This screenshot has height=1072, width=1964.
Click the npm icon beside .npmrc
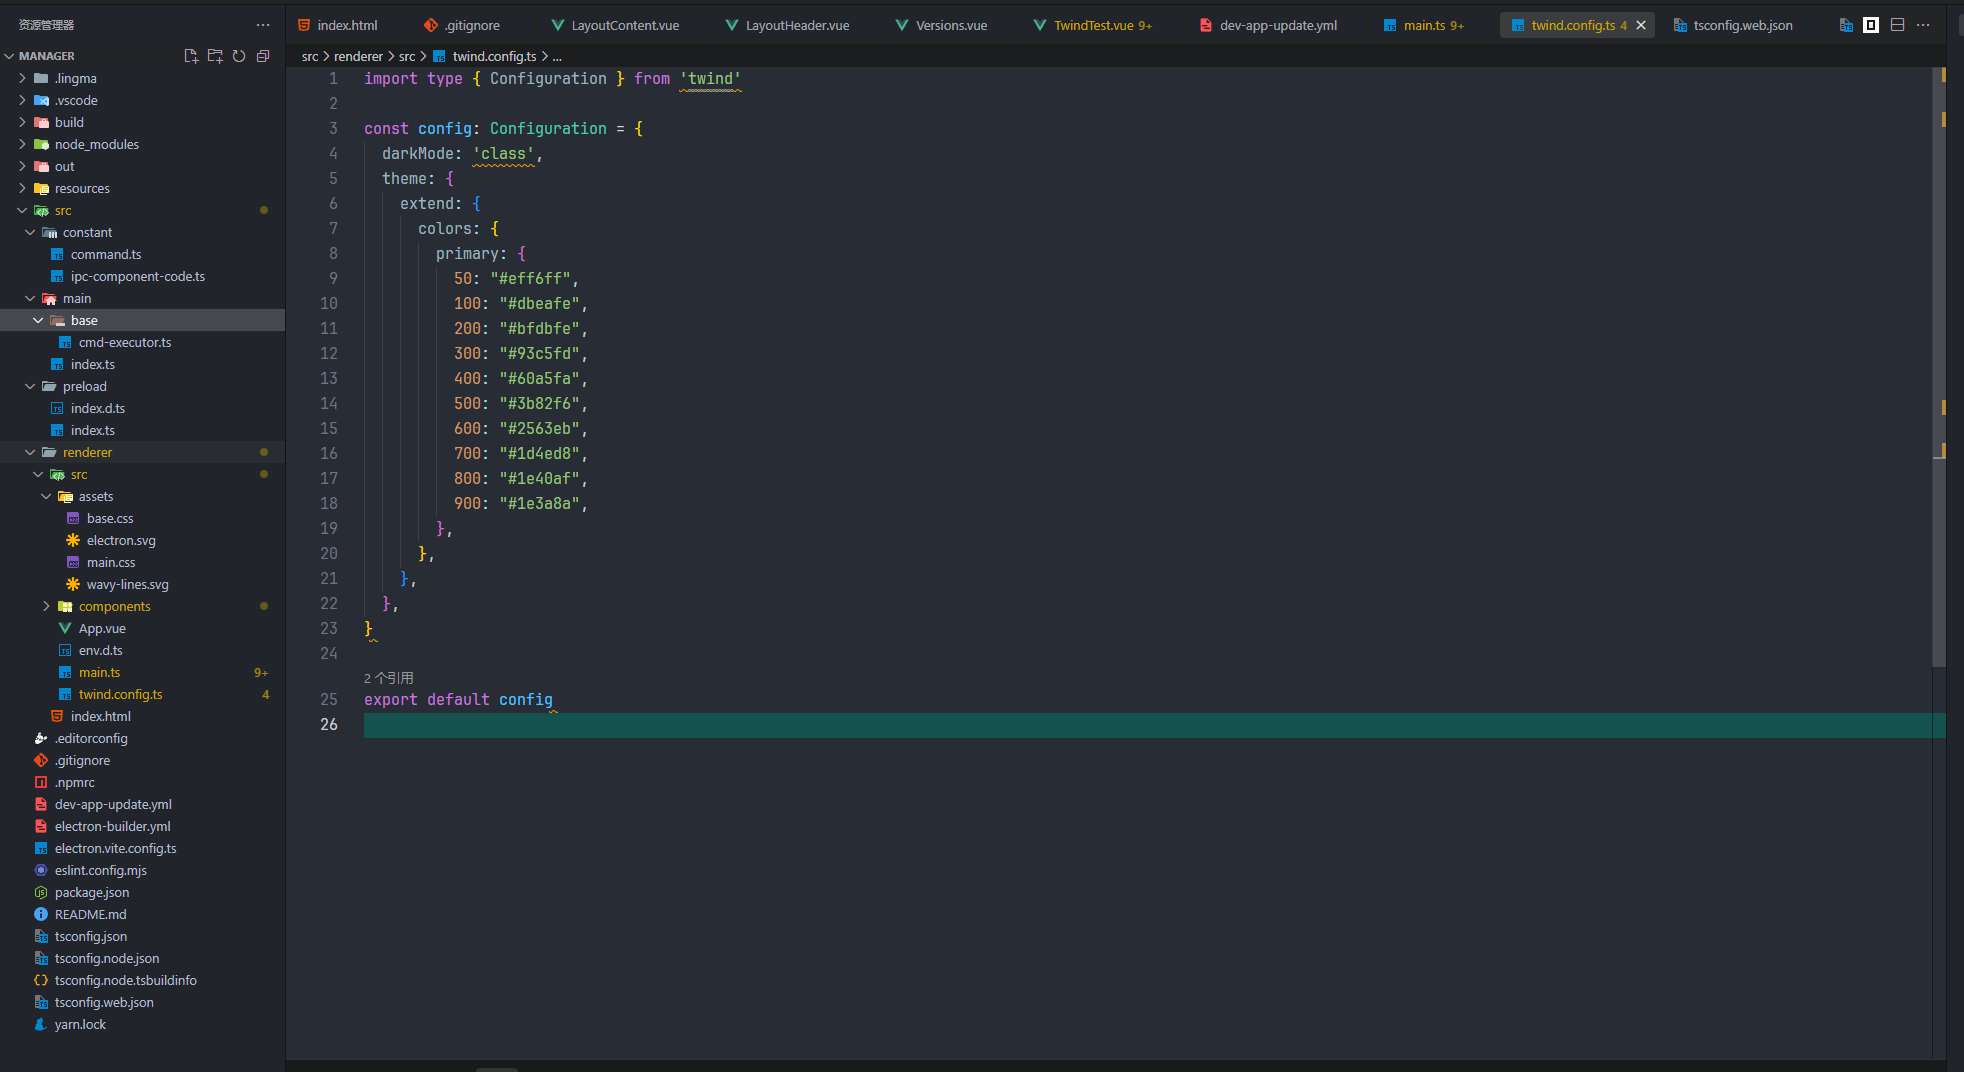coord(41,782)
